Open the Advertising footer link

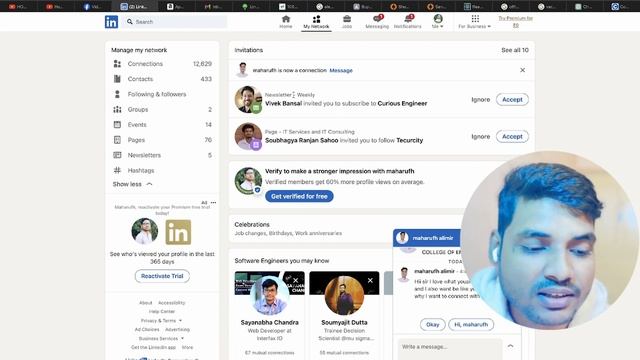point(178,329)
